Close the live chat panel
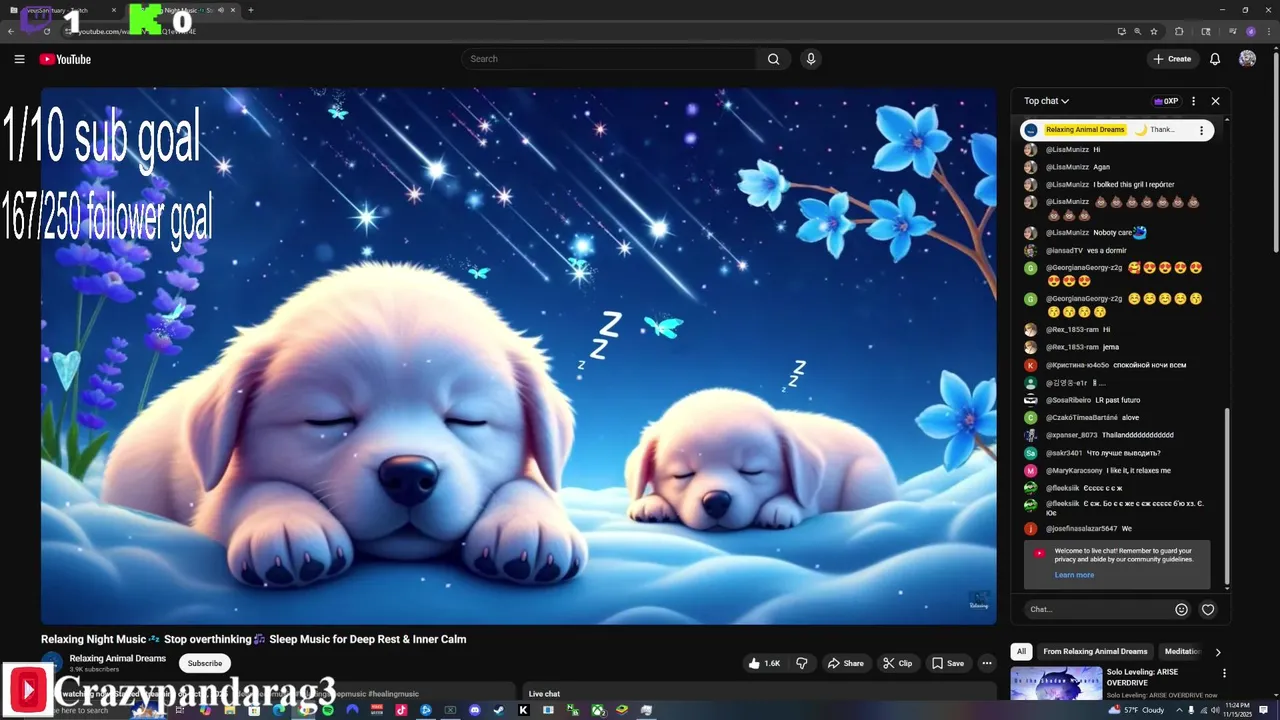The height and width of the screenshot is (720, 1280). [x=1215, y=101]
